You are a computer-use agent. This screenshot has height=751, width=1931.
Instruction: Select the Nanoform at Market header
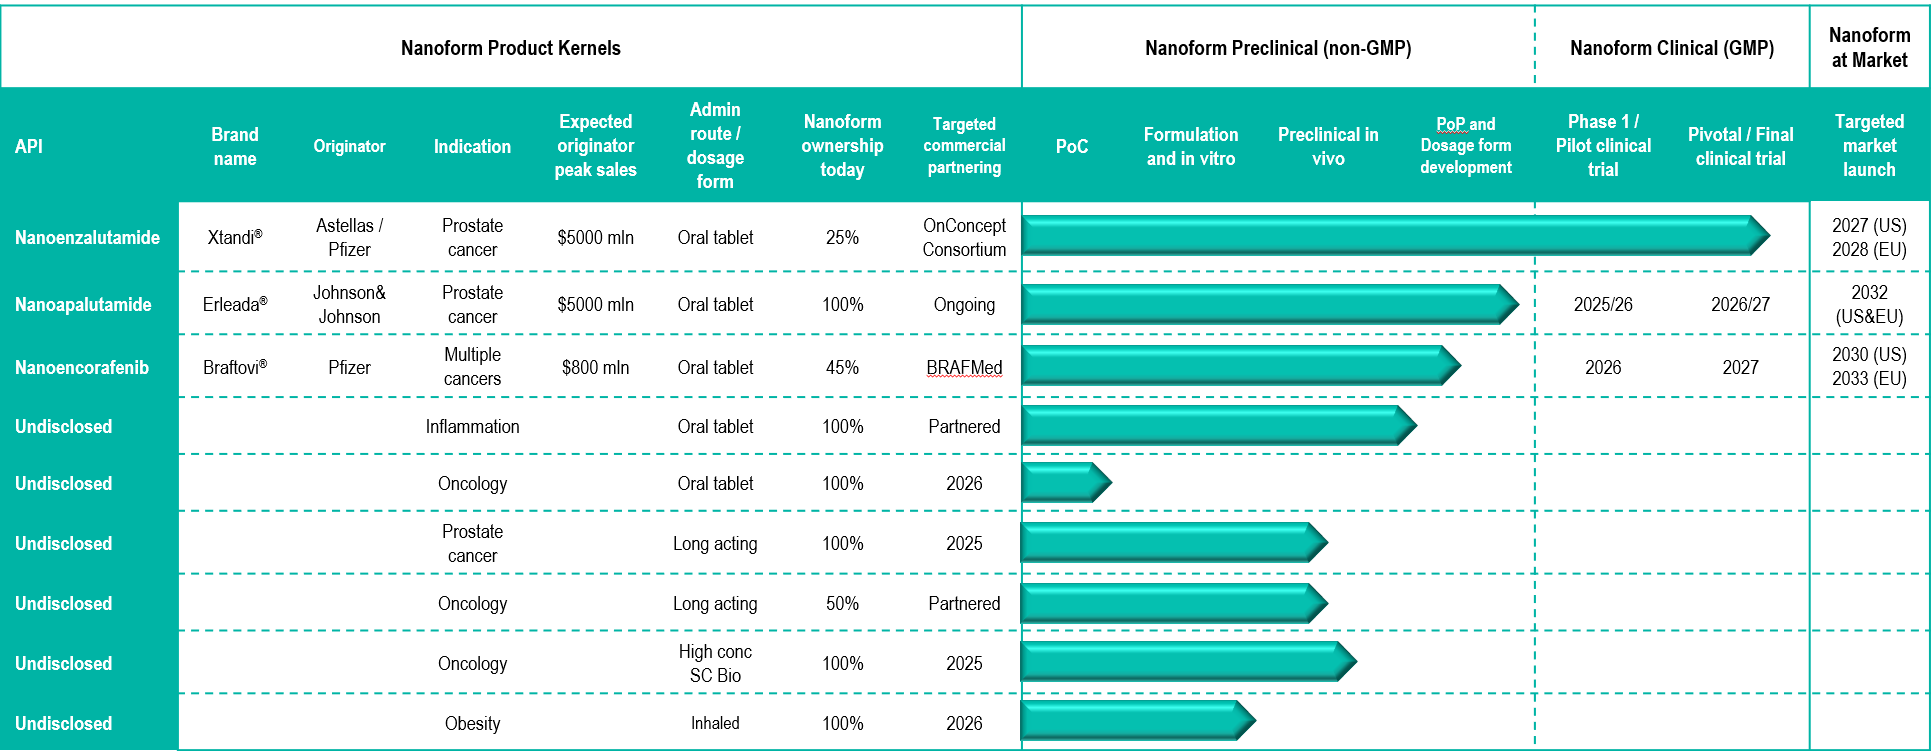tap(1869, 48)
